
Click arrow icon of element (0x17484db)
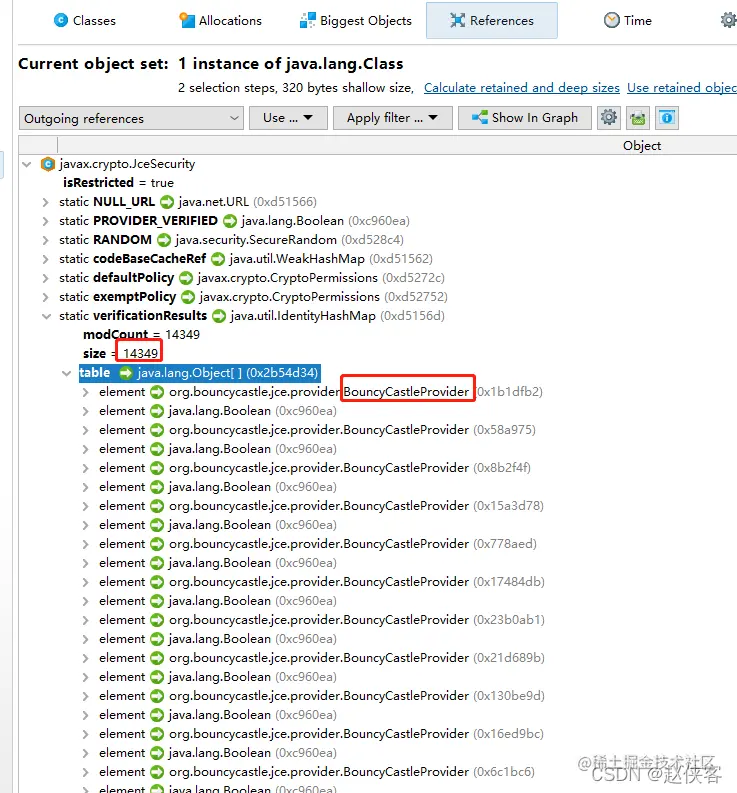point(157,582)
